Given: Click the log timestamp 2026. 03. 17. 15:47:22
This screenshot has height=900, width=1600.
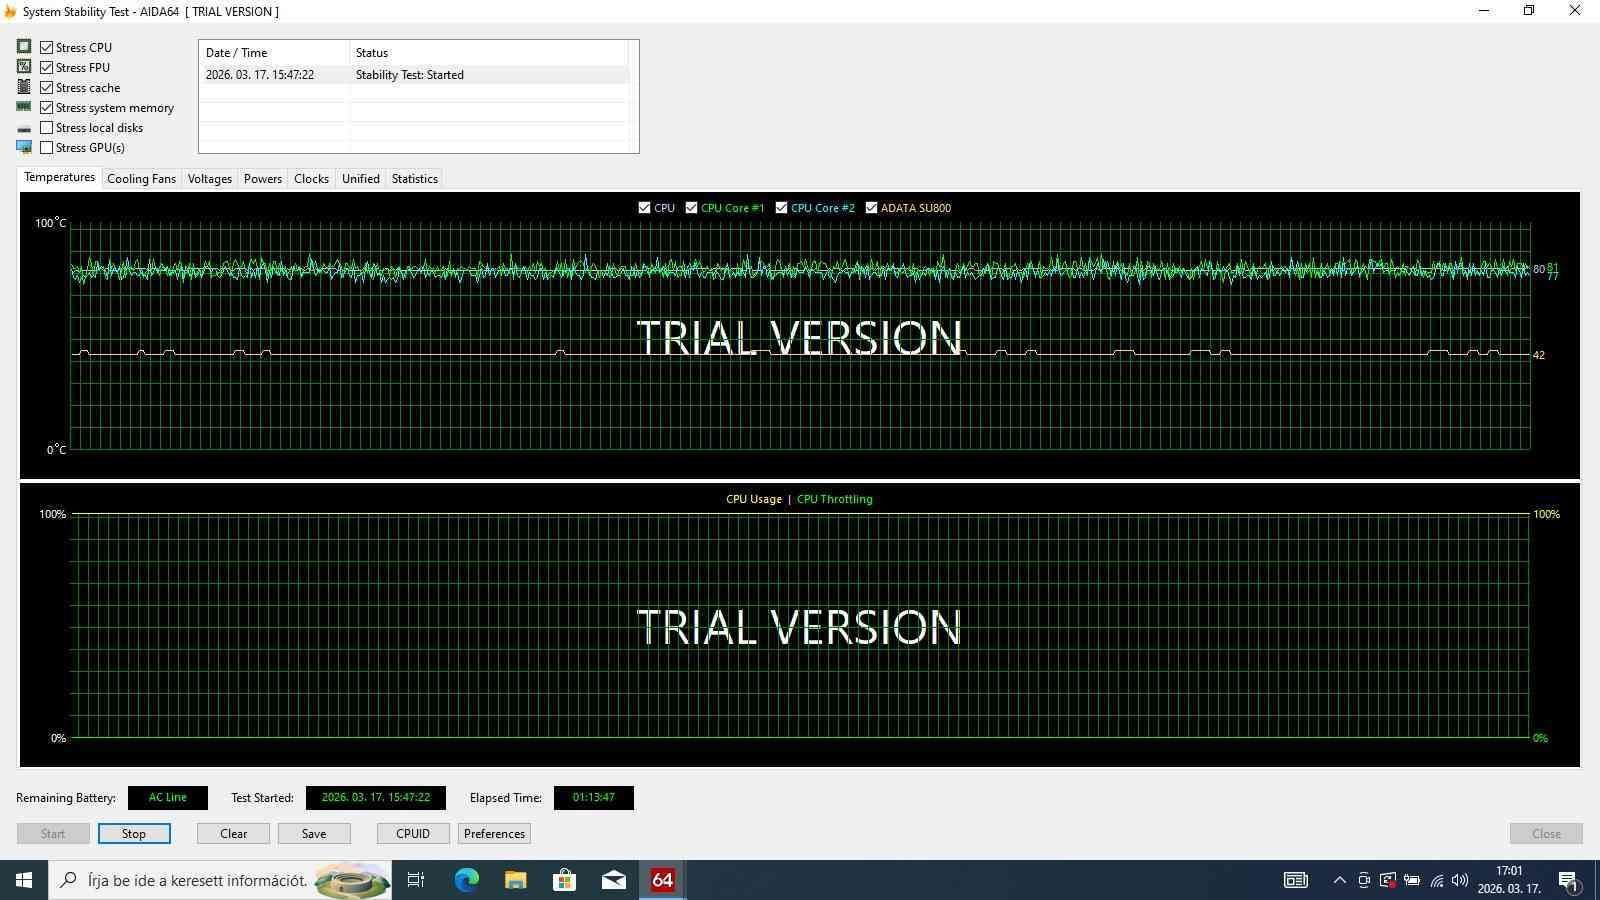Looking at the screenshot, I should [x=260, y=75].
